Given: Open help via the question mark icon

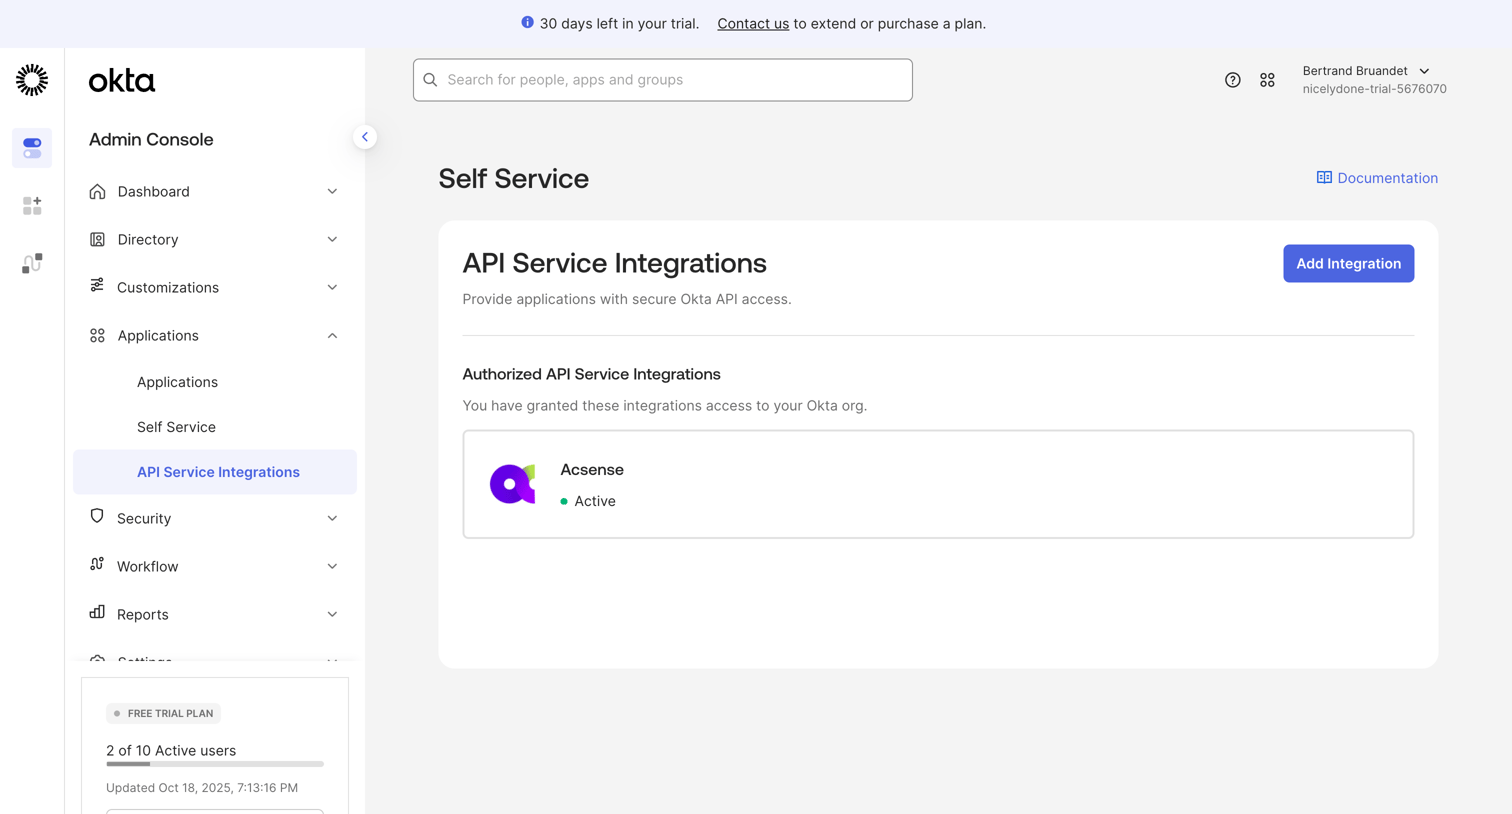Looking at the screenshot, I should pyautogui.click(x=1232, y=80).
